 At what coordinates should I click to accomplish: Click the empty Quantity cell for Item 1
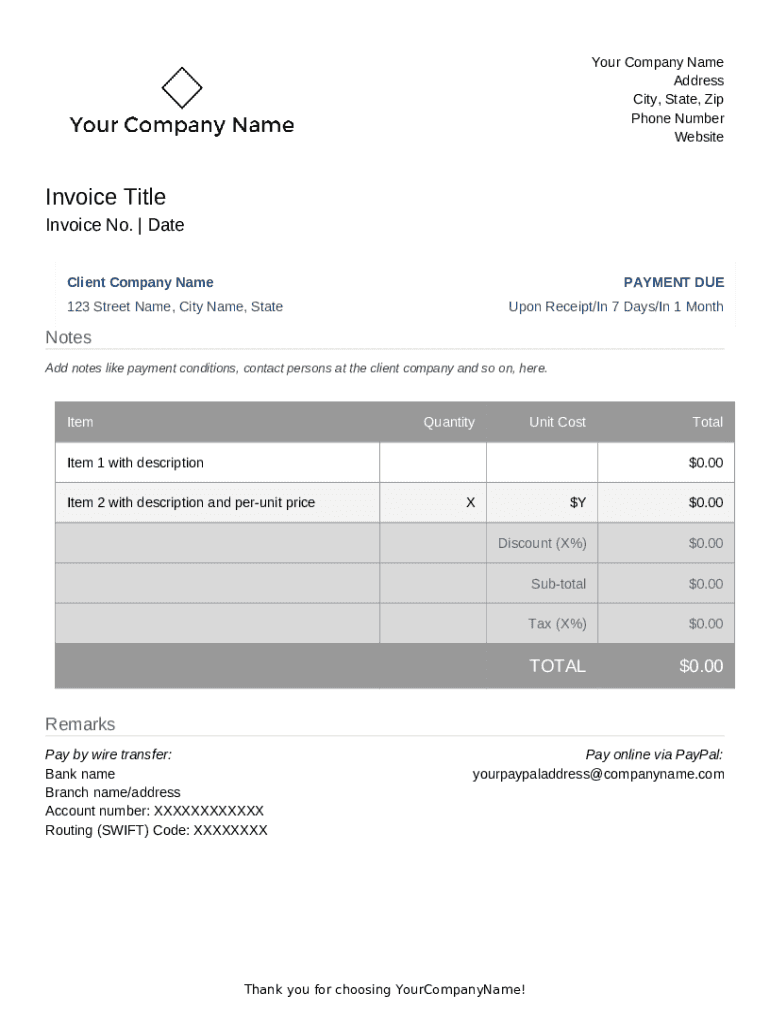point(433,463)
